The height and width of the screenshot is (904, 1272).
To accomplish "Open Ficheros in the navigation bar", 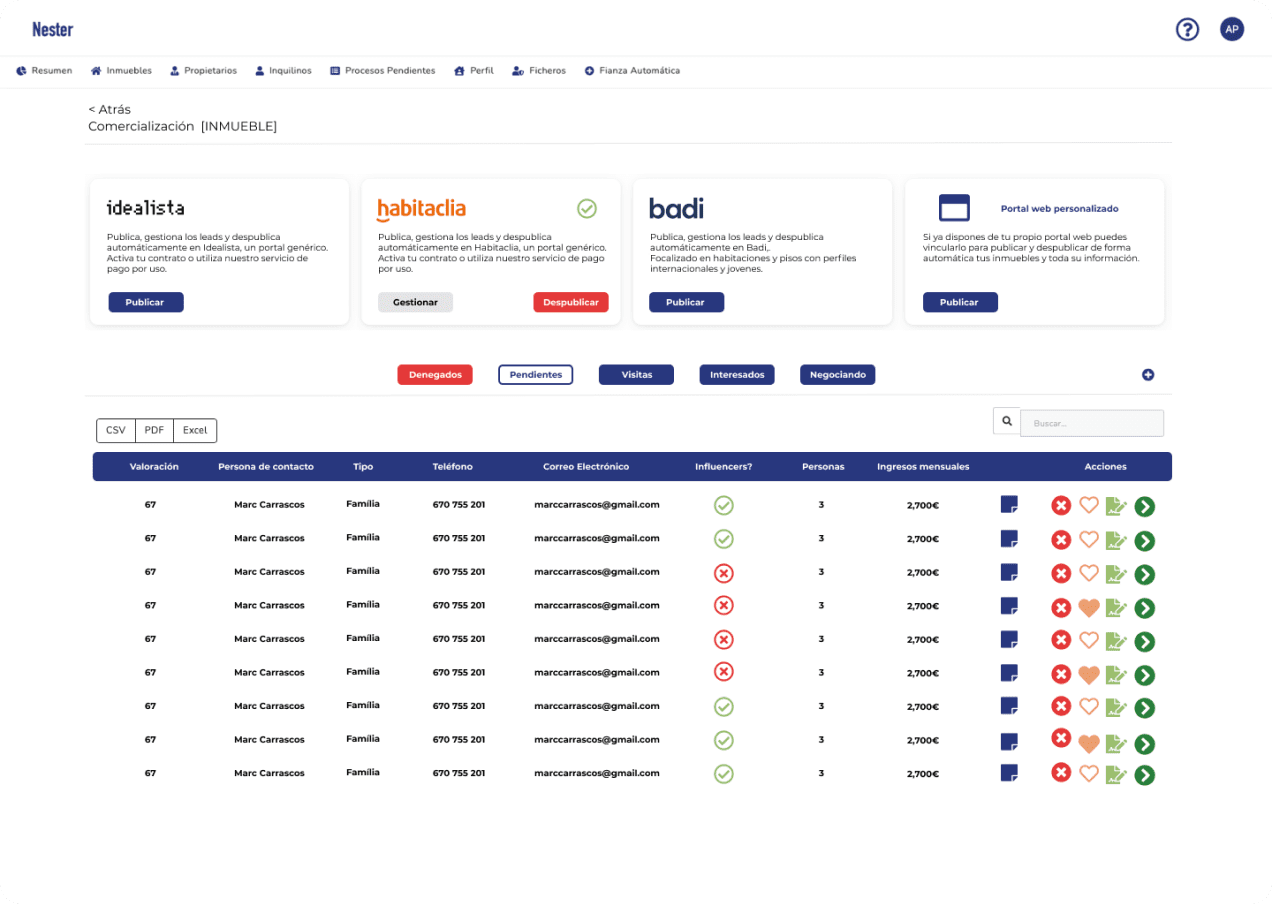I will point(539,71).
